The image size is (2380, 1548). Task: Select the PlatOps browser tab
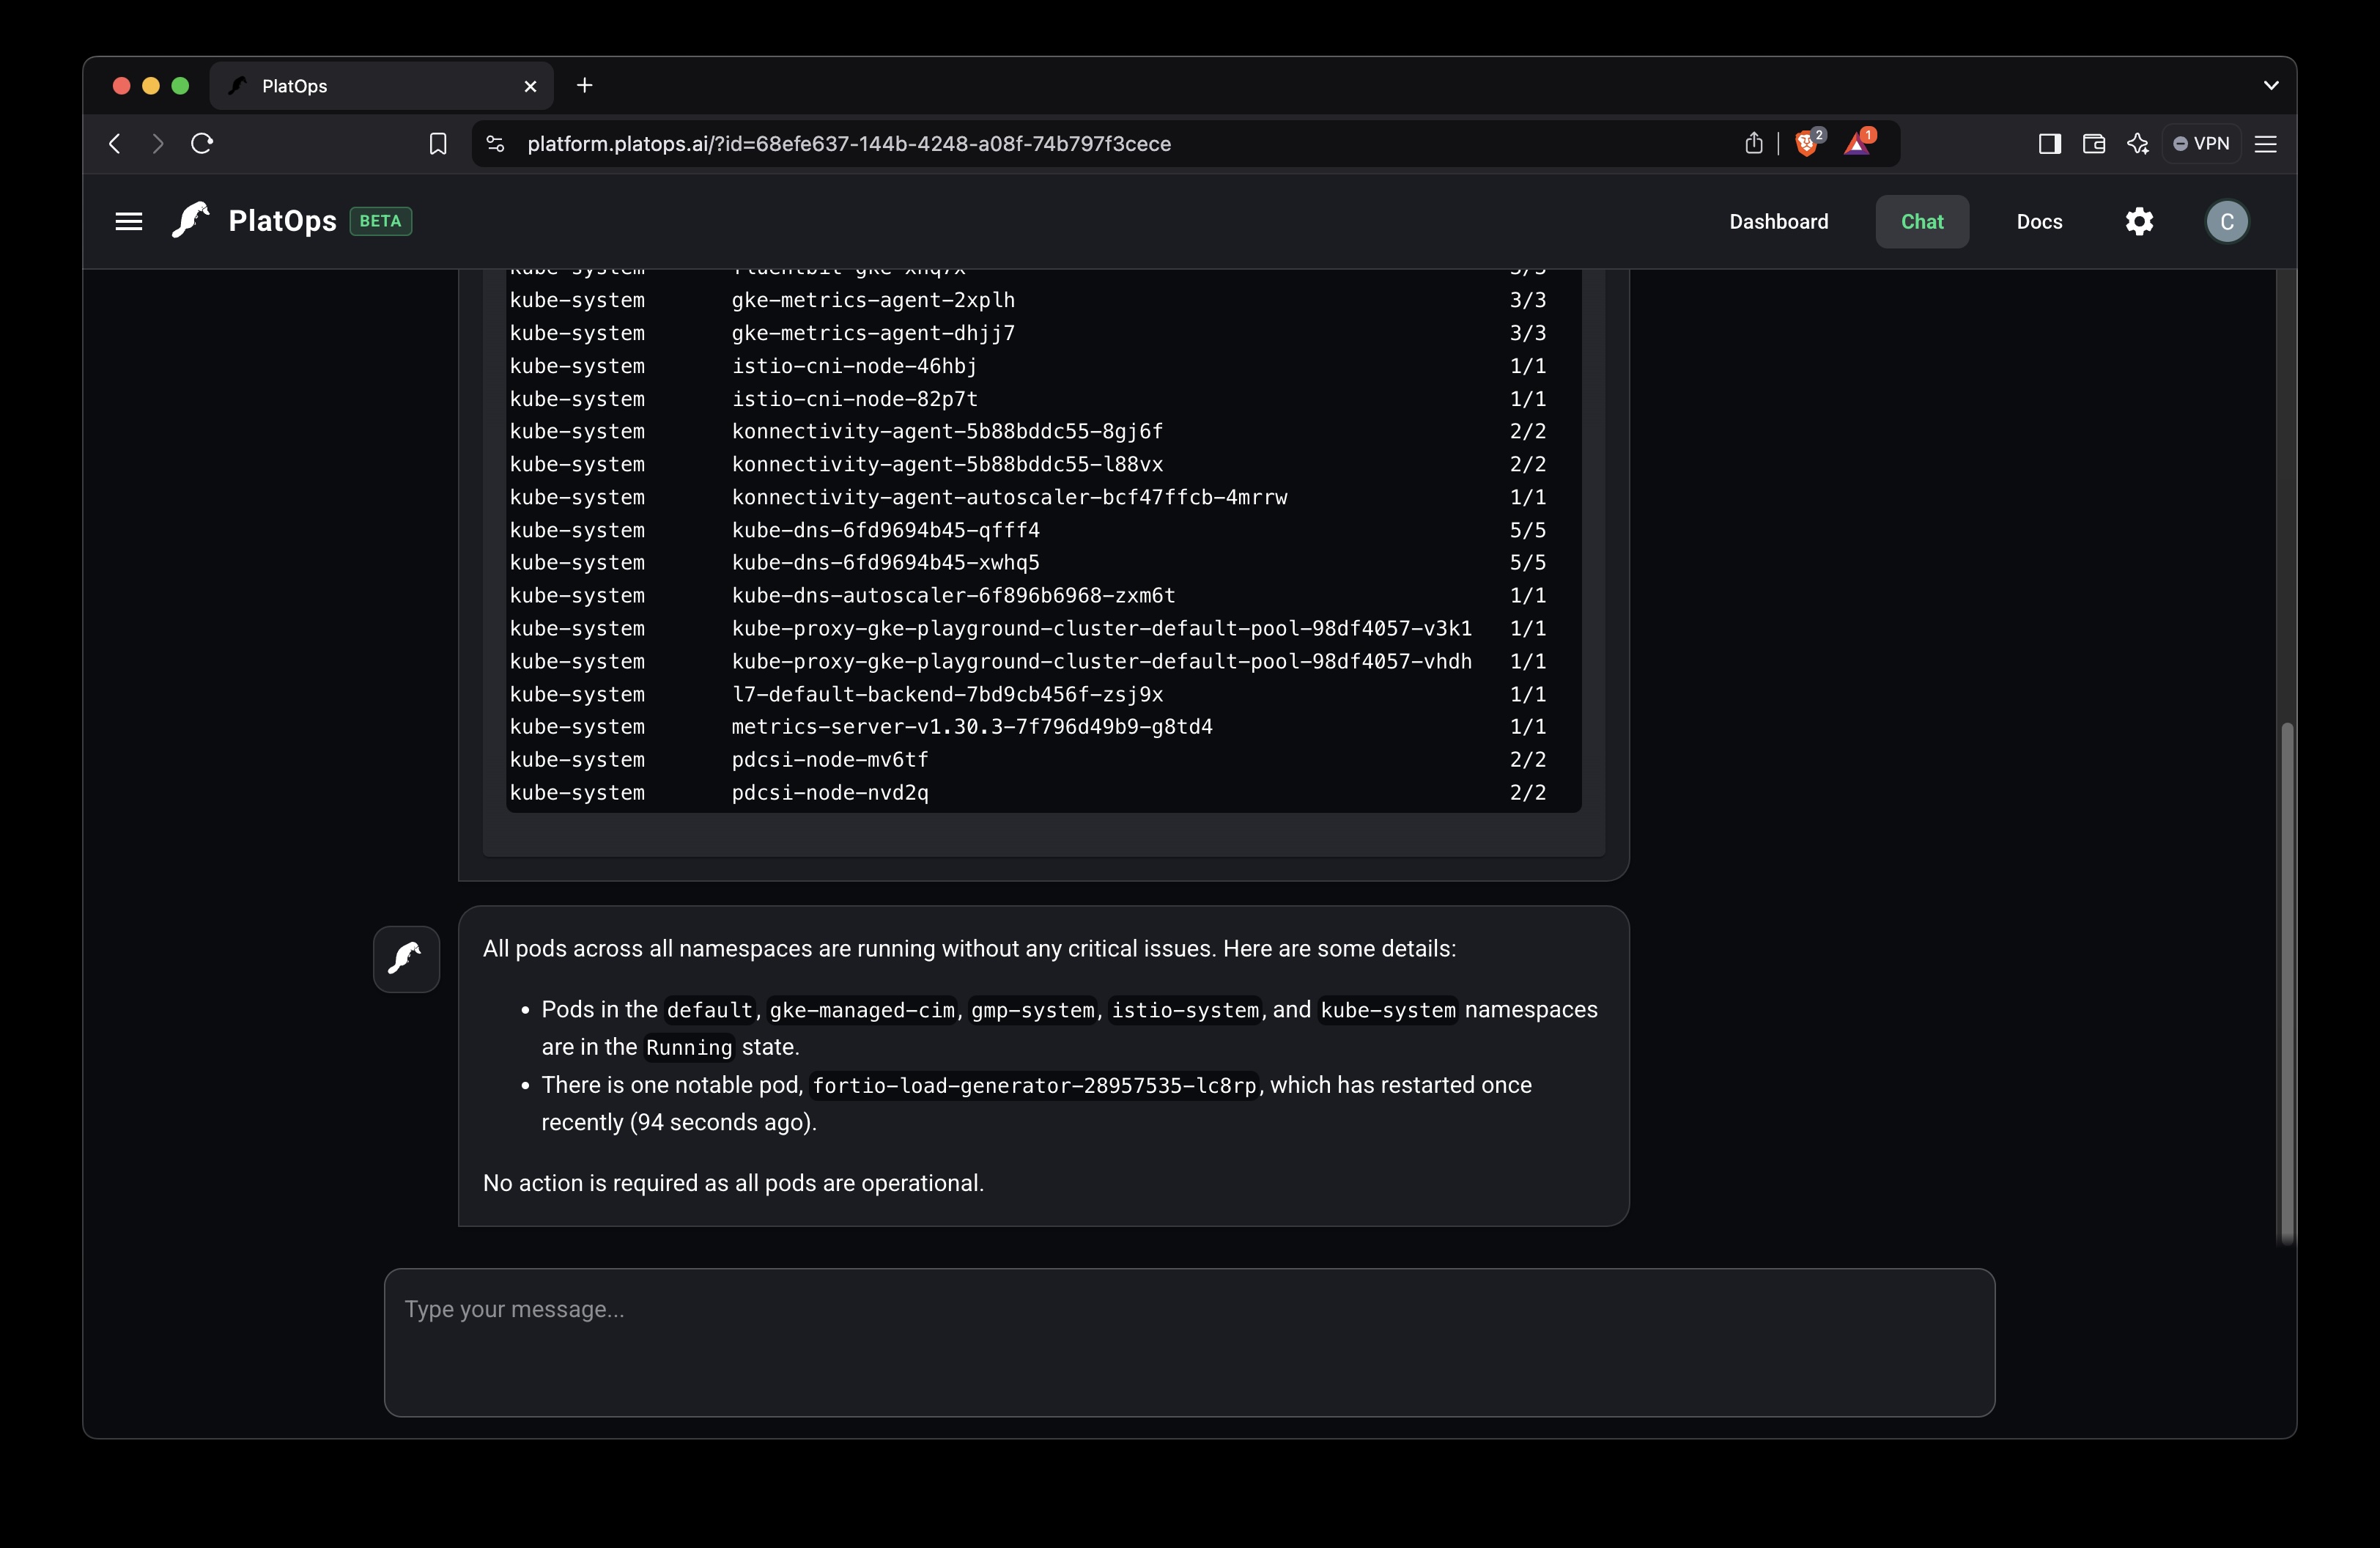point(381,86)
